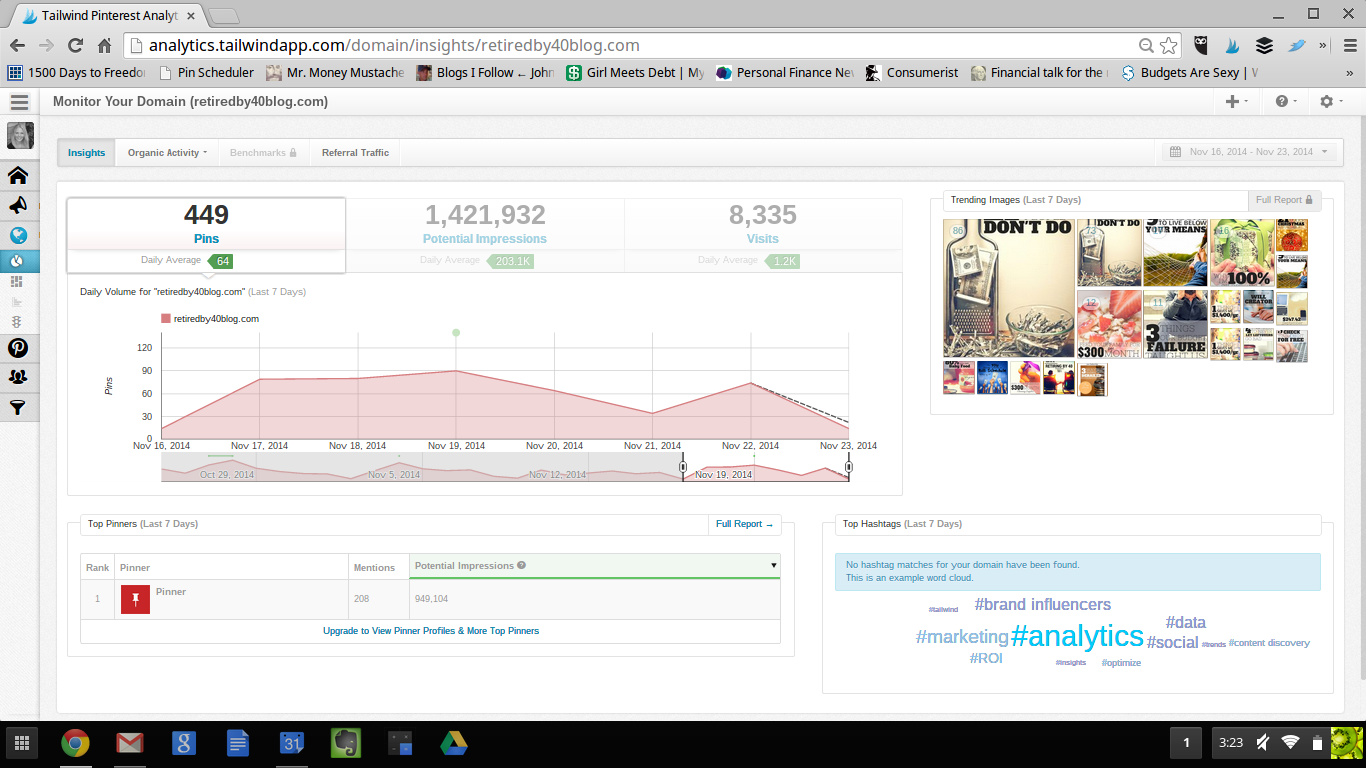Open the home icon in sidebar
Viewport: 1366px width, 768px height.
[x=18, y=176]
